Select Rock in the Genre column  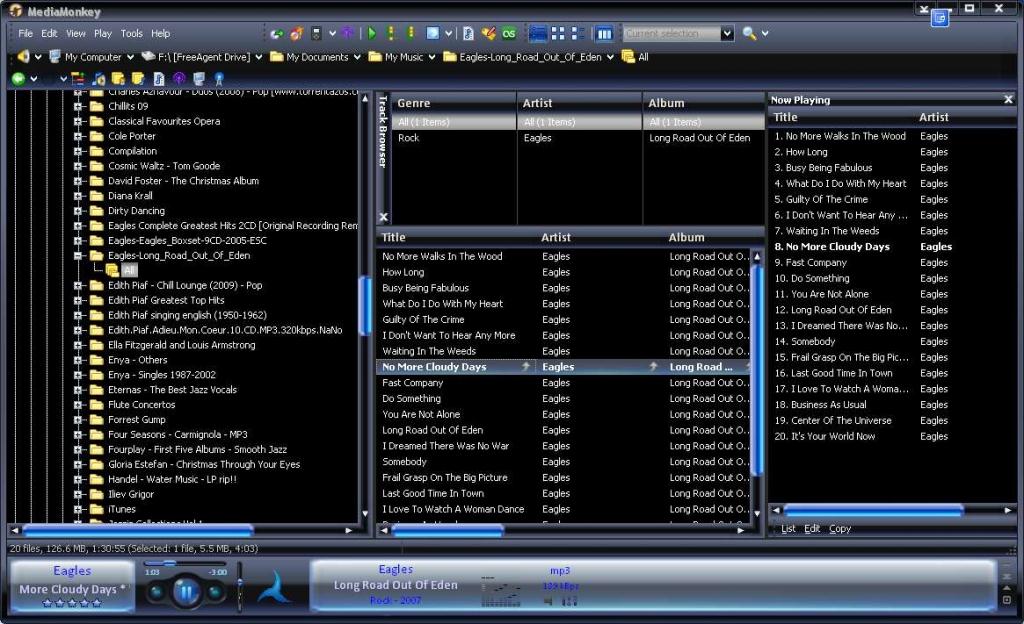409,138
